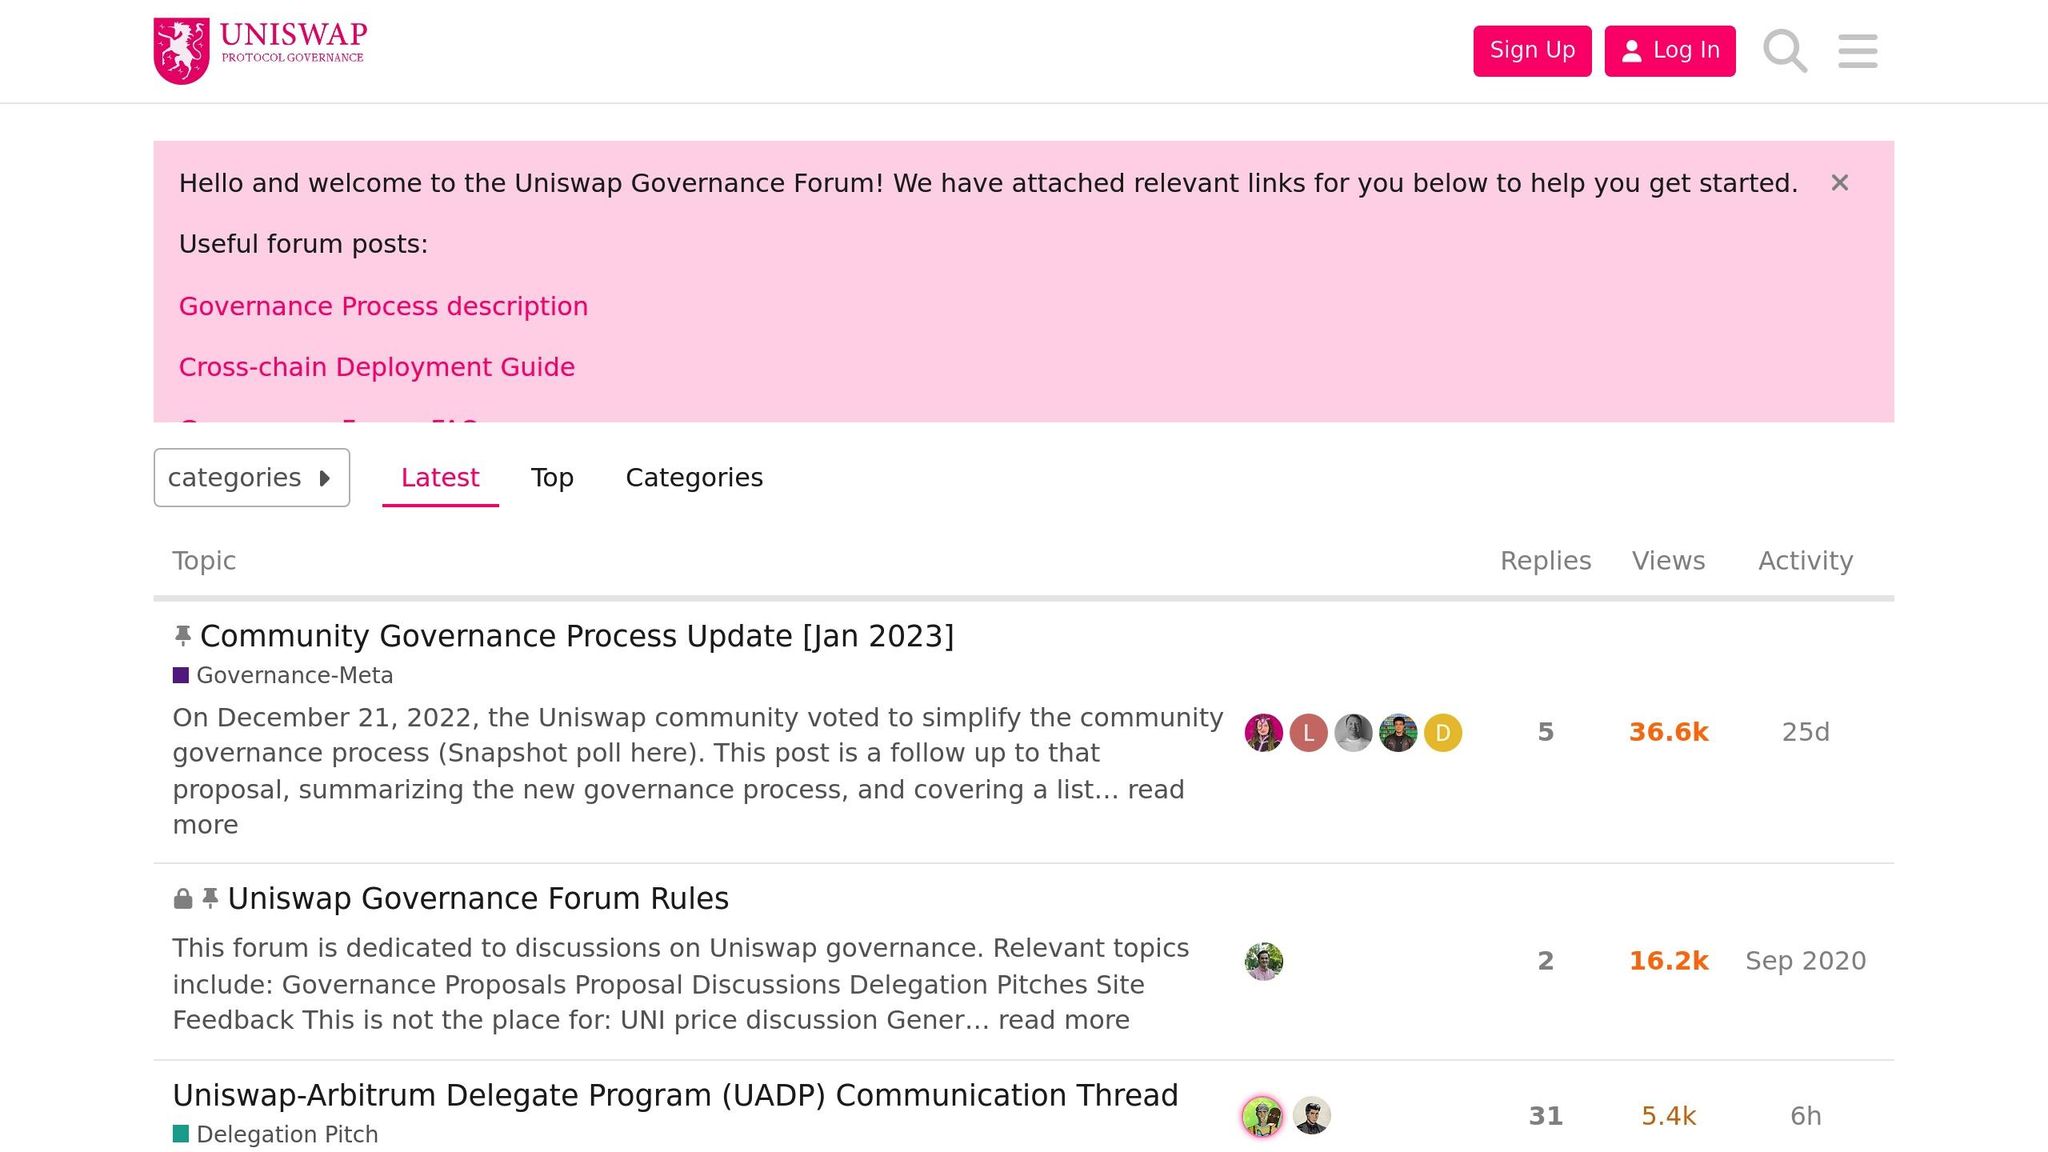Expand the categories filter dropdown
Screen dimensions: 2048x1152
coord(251,477)
